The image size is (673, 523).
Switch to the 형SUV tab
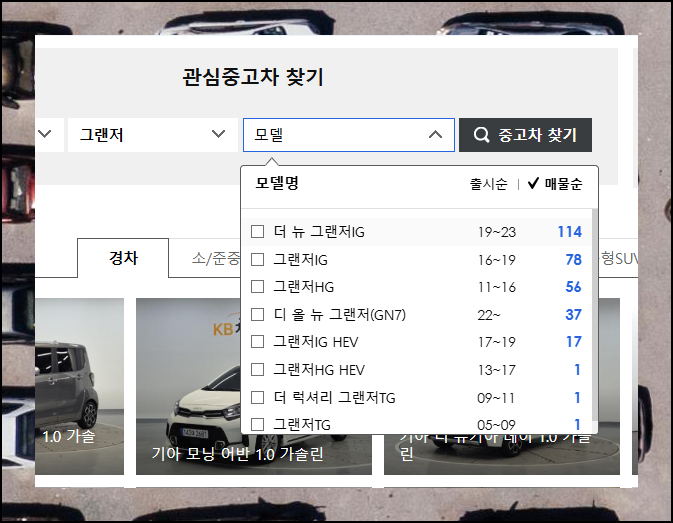(618, 258)
